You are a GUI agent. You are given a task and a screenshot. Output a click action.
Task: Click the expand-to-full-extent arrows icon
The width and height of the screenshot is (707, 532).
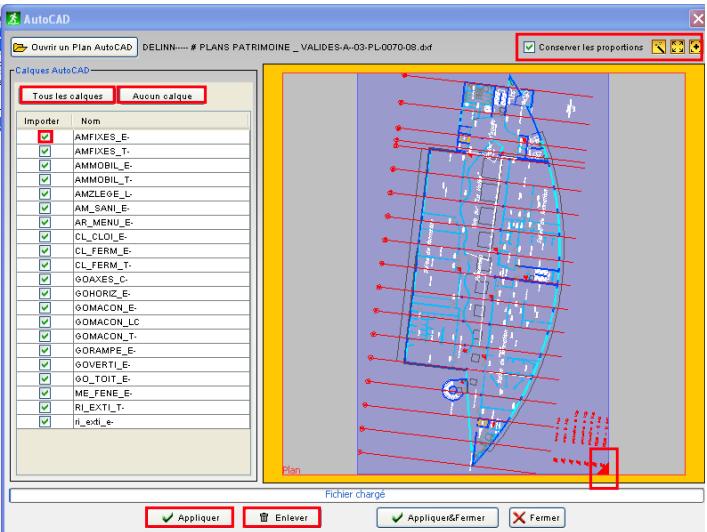click(x=677, y=47)
